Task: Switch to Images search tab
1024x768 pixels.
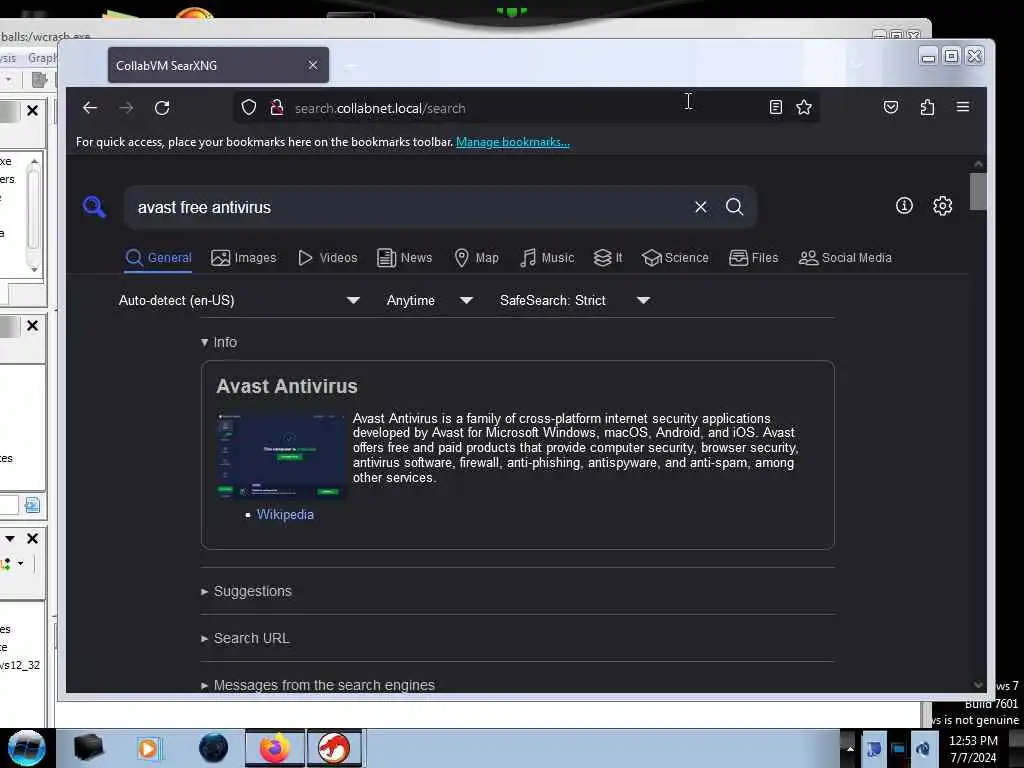Action: pyautogui.click(x=244, y=258)
